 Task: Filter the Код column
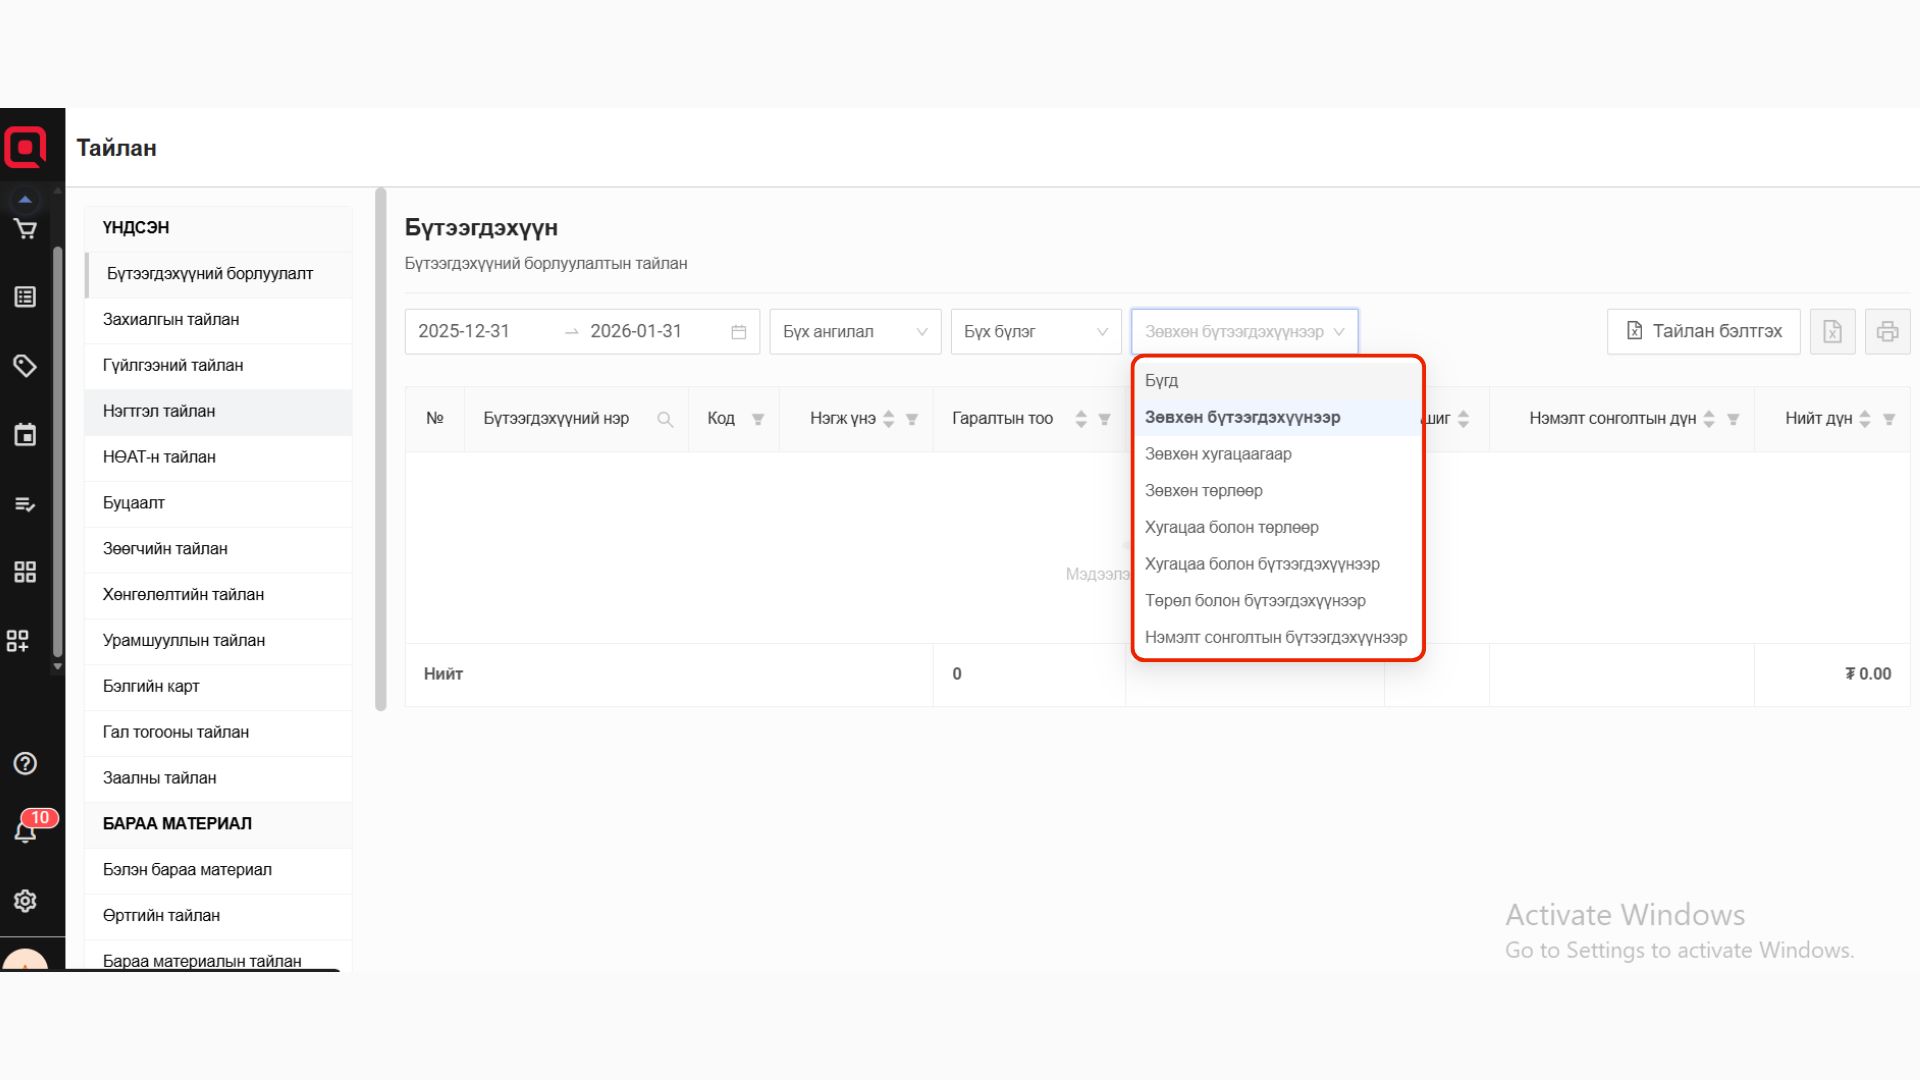coord(758,419)
